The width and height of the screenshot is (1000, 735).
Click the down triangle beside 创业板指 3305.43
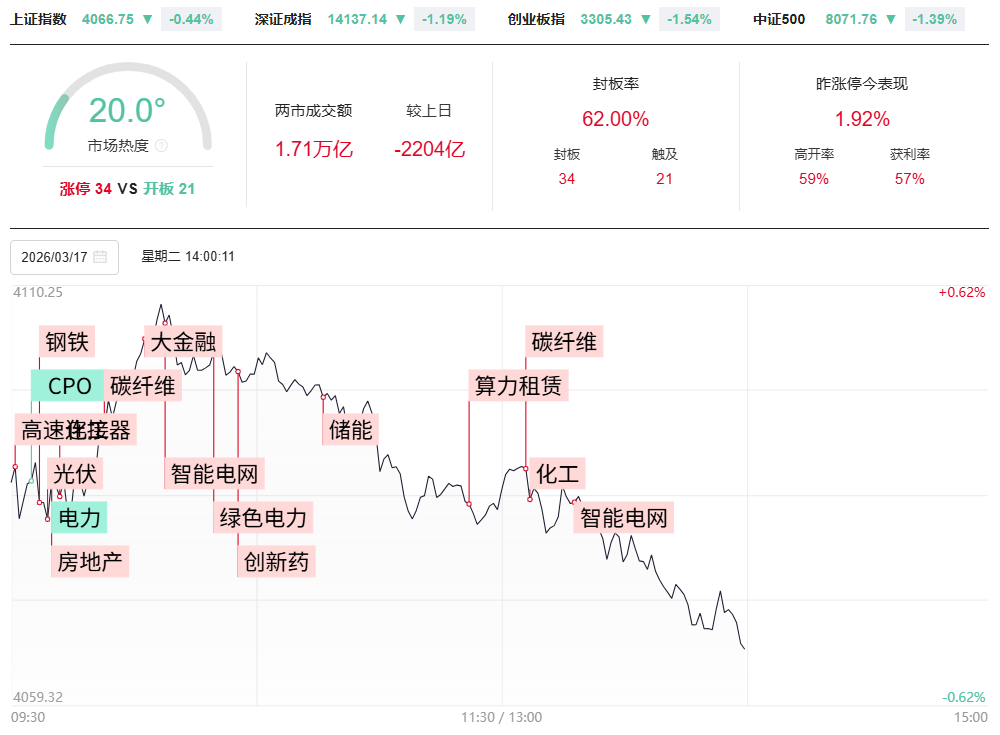(645, 19)
